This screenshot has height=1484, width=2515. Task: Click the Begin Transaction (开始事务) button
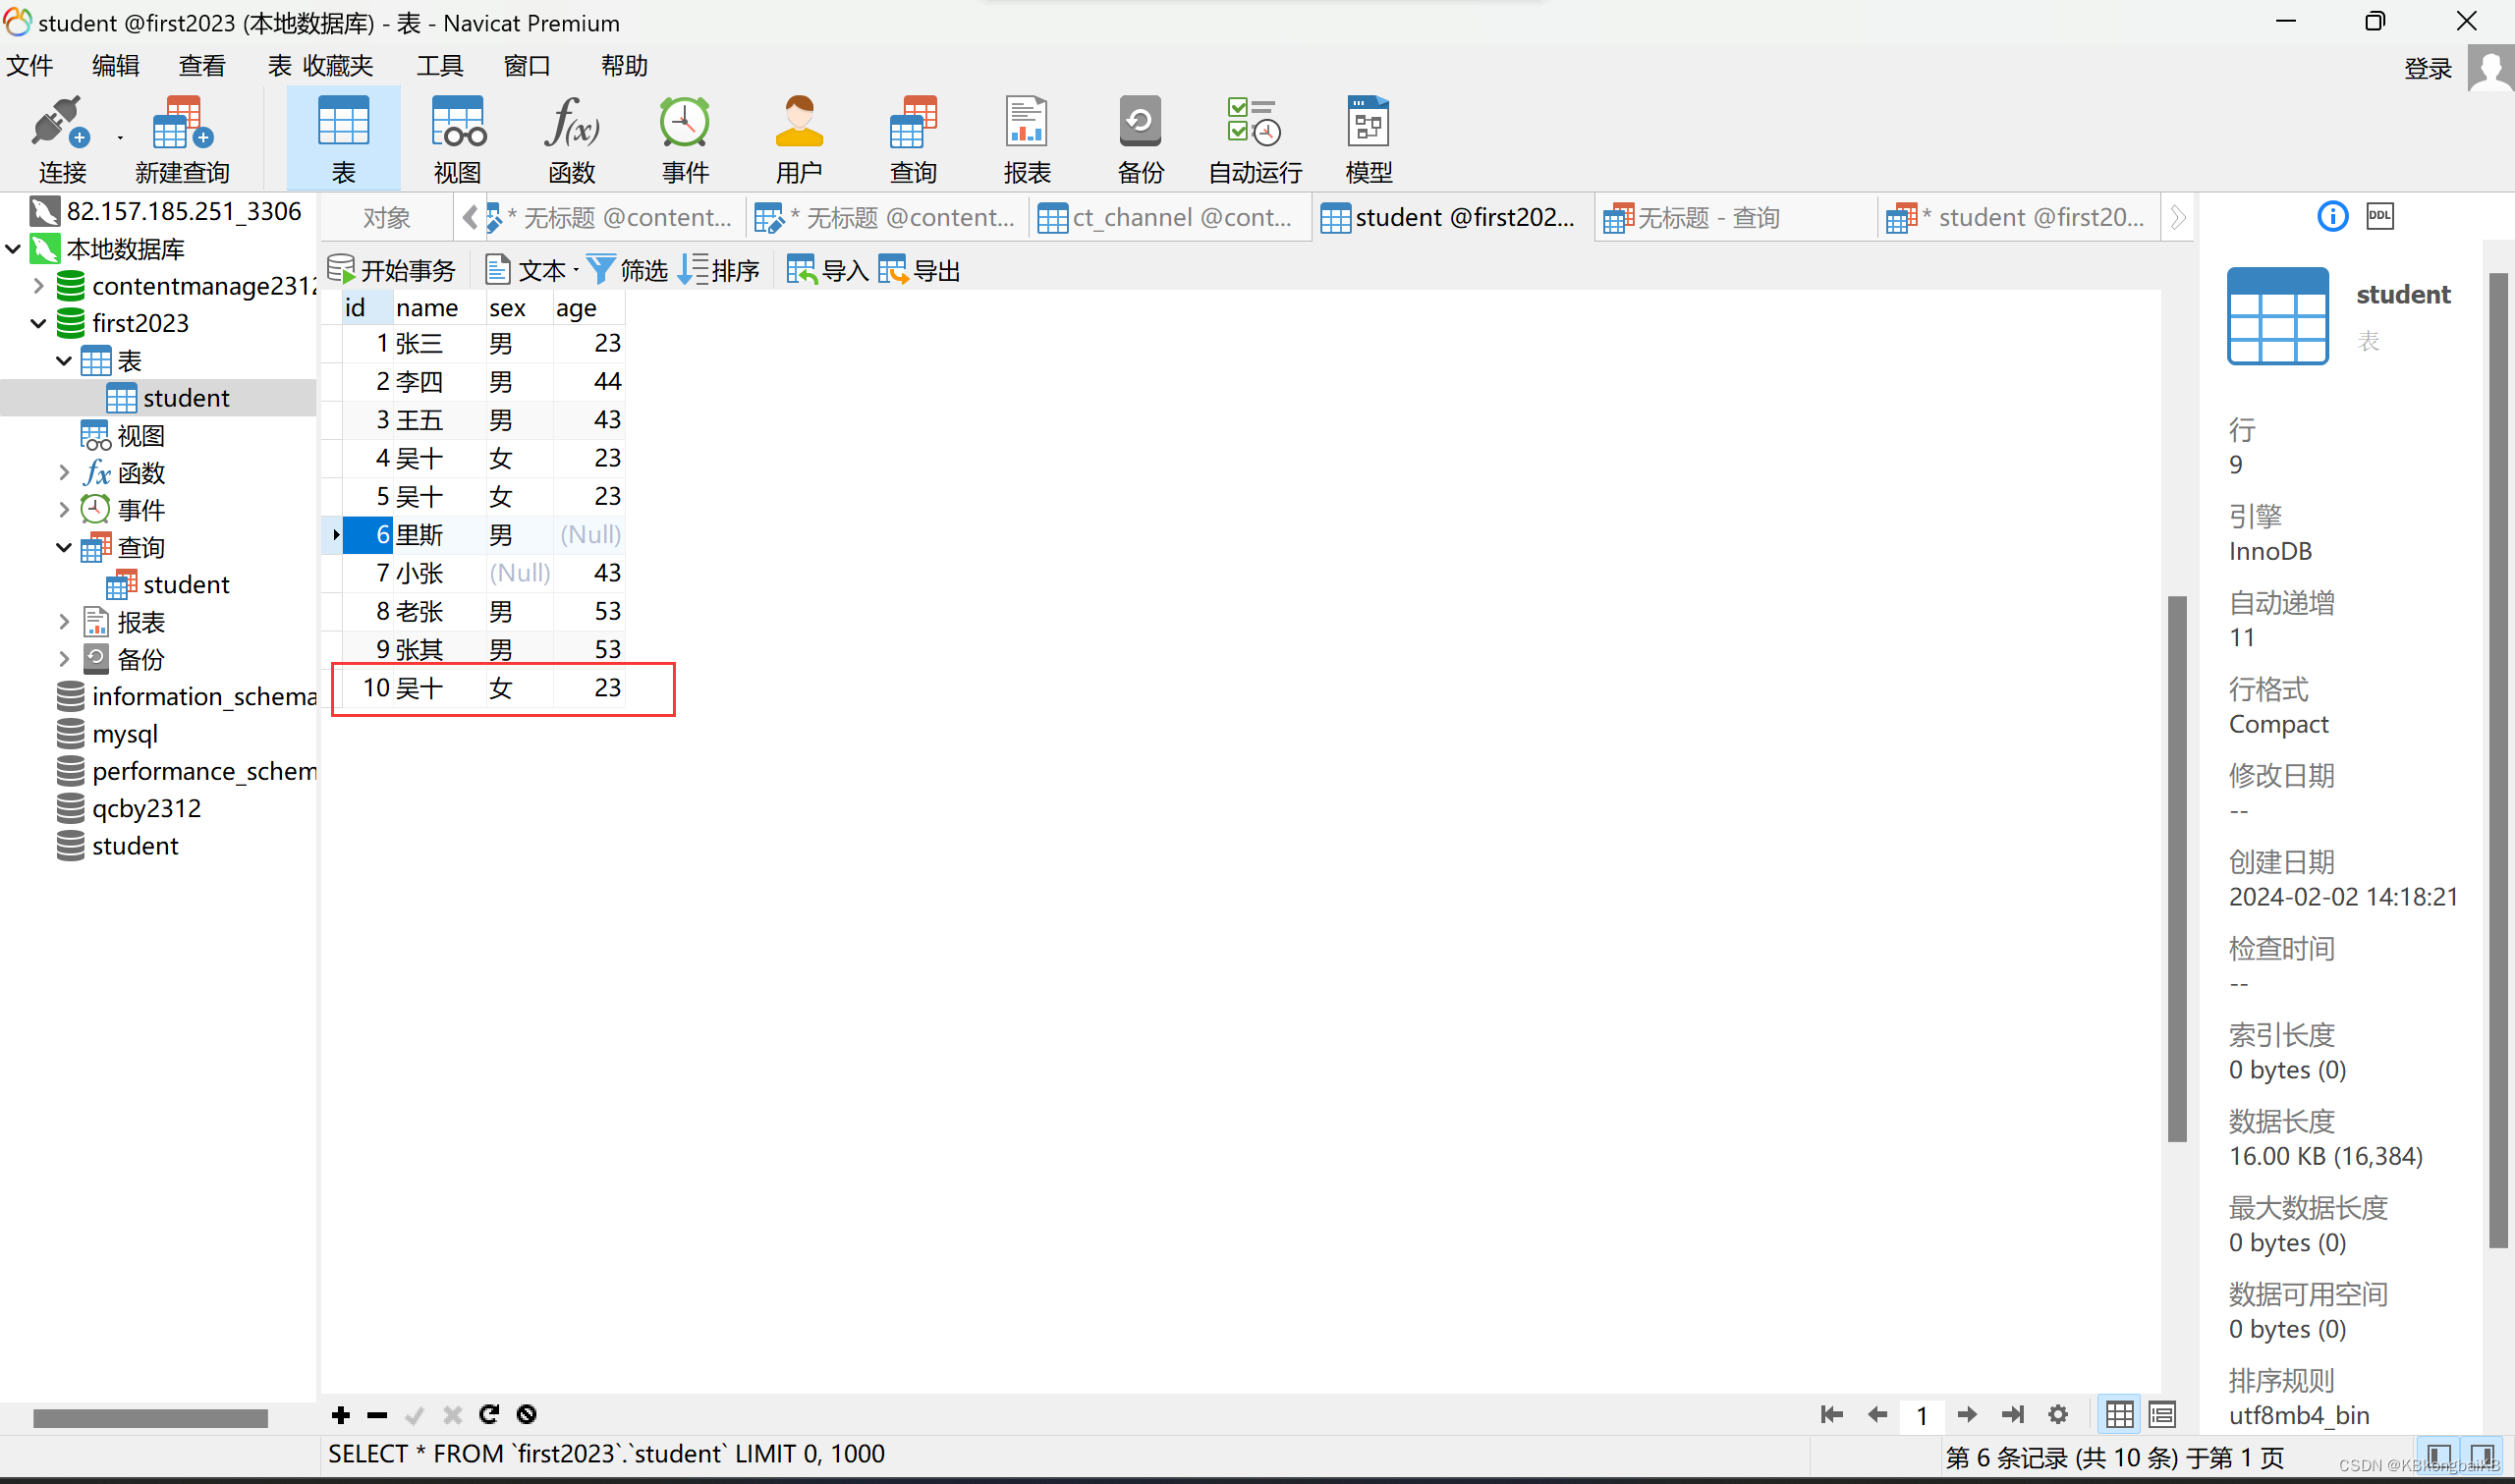pyautogui.click(x=393, y=270)
